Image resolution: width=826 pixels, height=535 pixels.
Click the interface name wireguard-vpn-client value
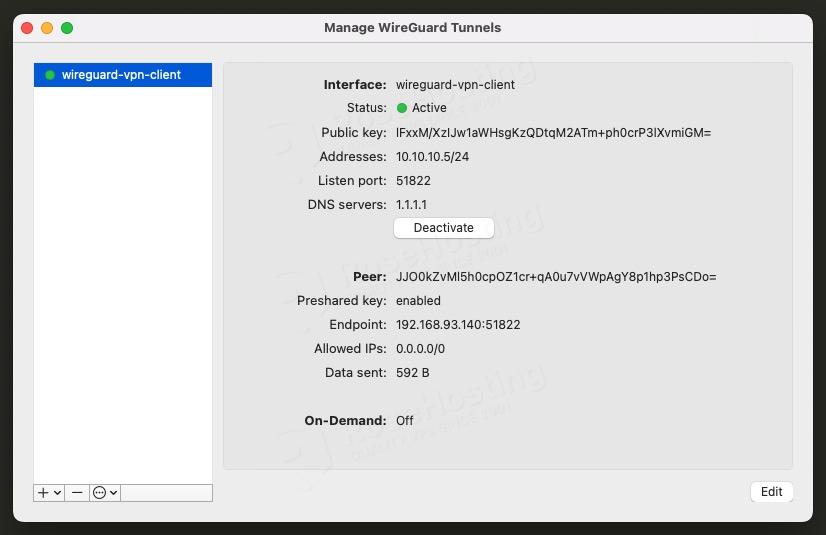[455, 85]
